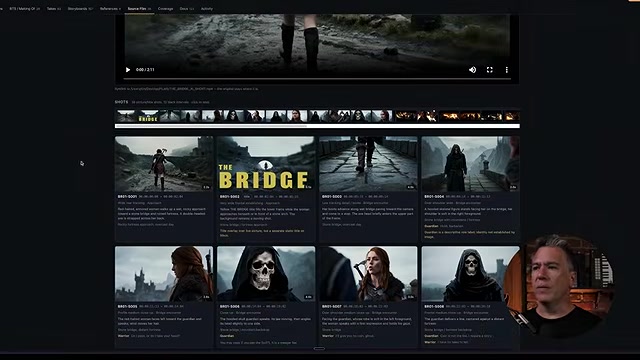Open the Coverage tab
640x360 pixels.
165,9
